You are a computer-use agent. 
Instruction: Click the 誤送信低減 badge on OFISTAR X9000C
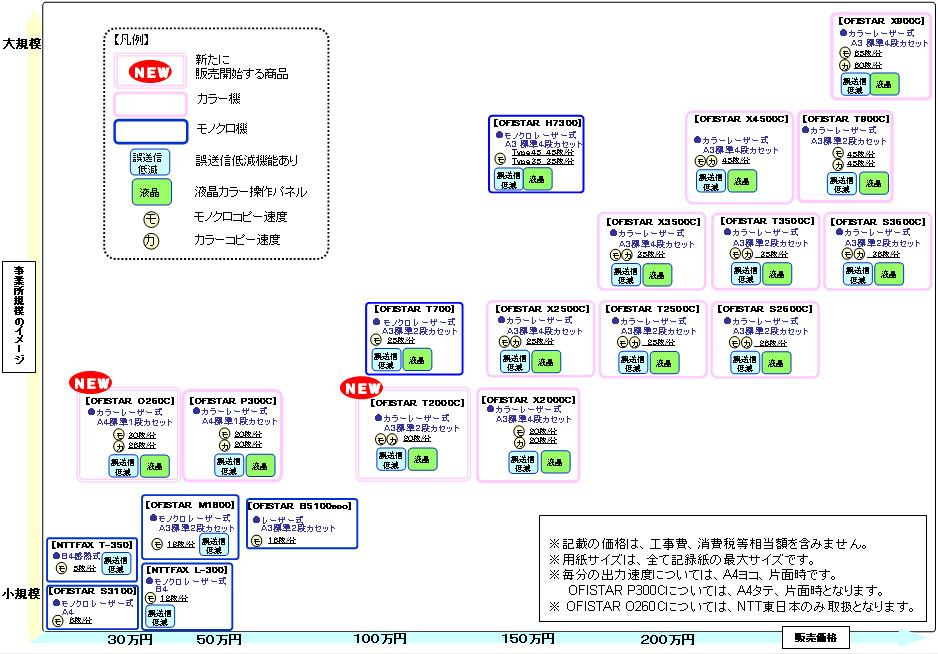point(855,85)
